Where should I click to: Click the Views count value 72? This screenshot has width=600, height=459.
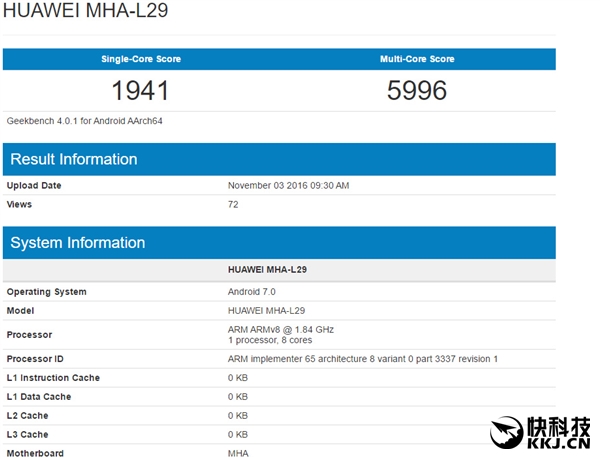point(235,205)
